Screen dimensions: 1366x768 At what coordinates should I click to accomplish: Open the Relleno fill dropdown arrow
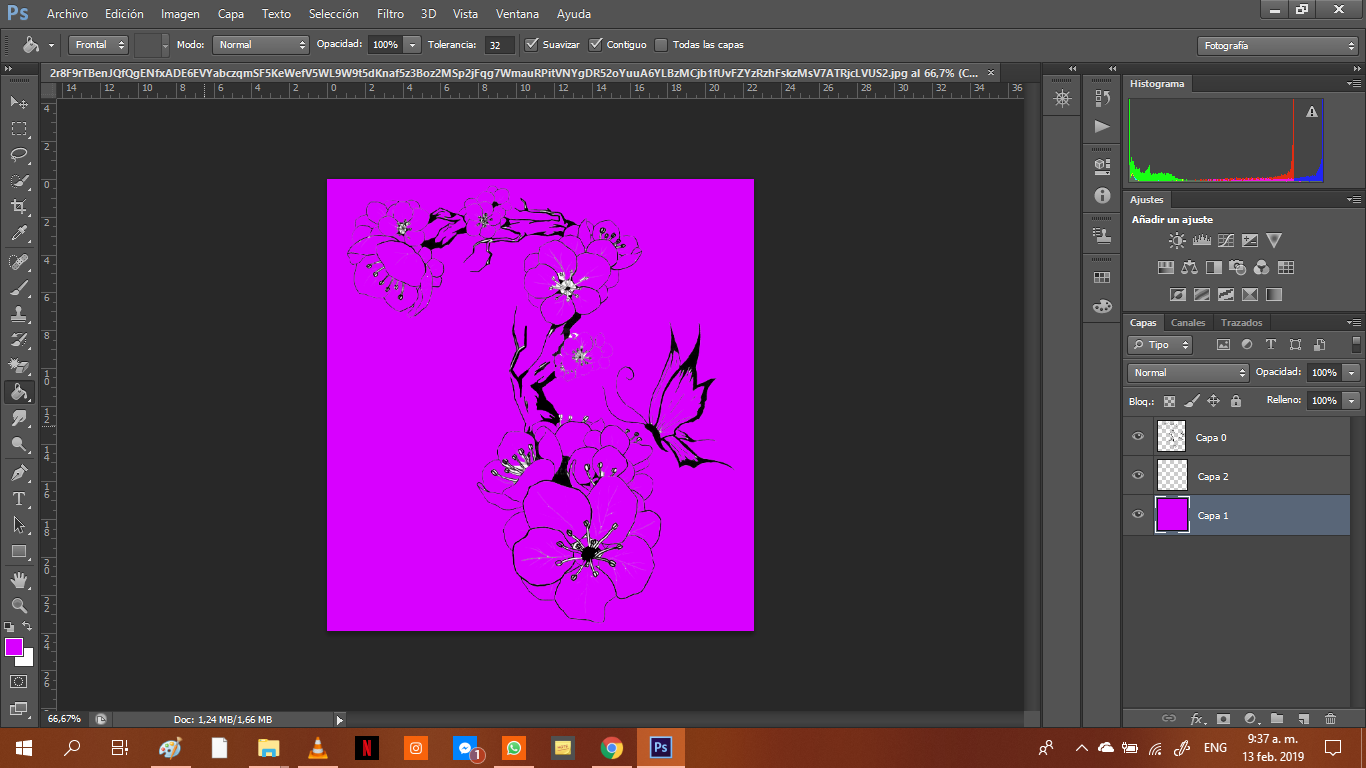pos(1352,400)
